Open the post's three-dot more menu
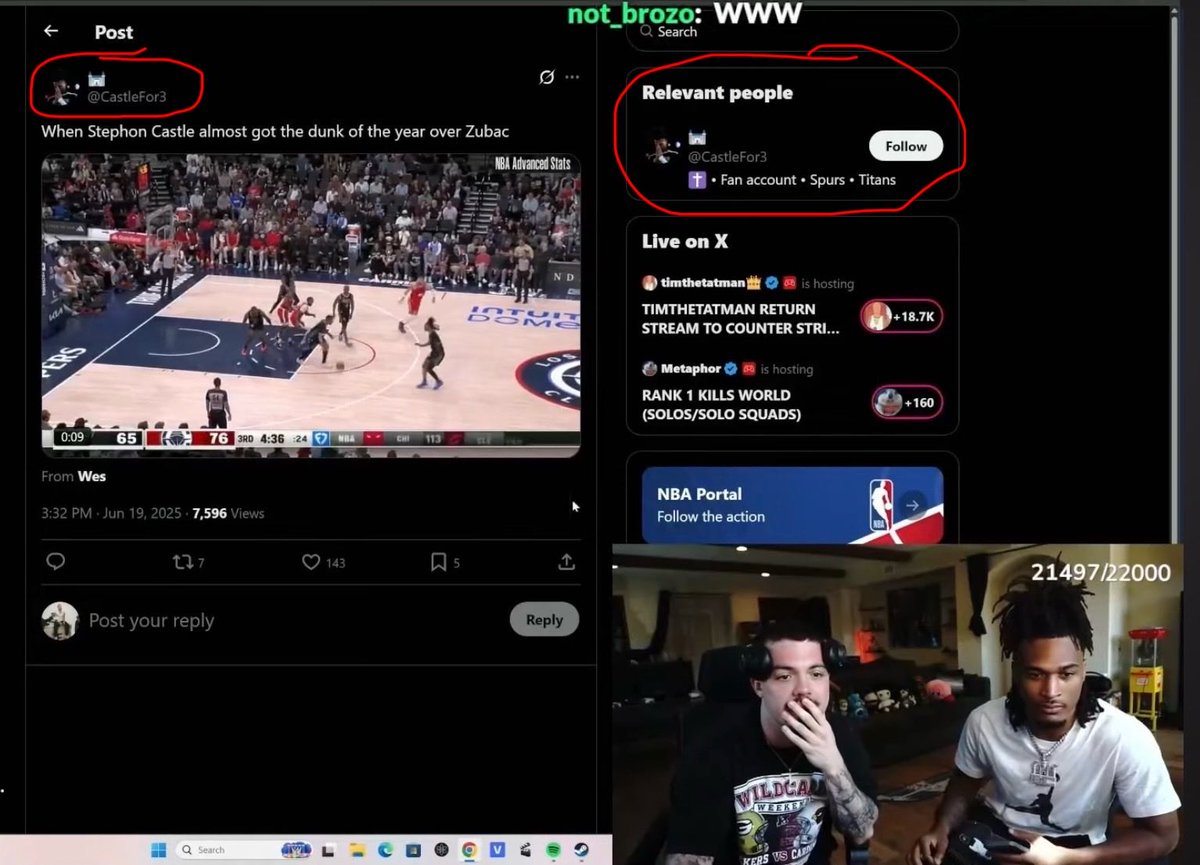This screenshot has width=1200, height=865. click(x=572, y=77)
